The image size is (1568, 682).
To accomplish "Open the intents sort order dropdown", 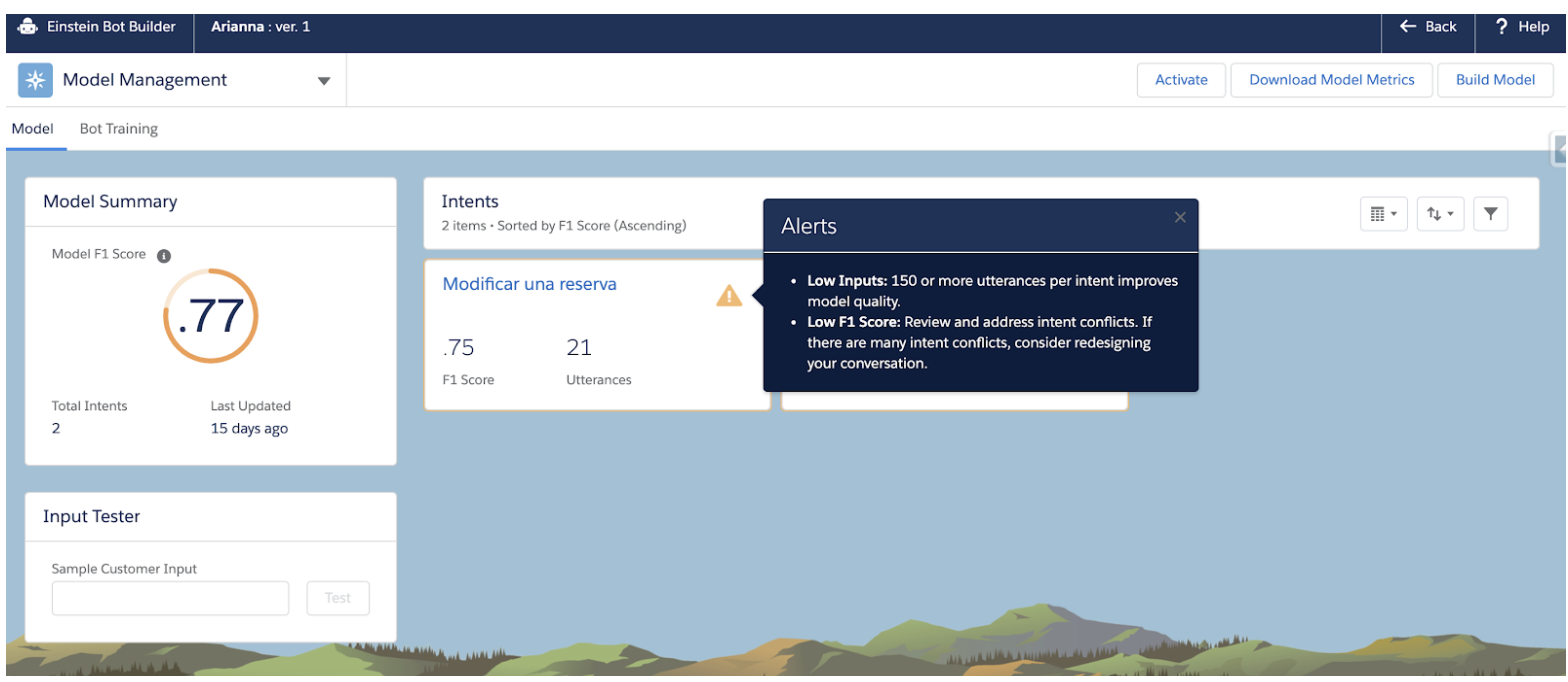I will point(1440,213).
